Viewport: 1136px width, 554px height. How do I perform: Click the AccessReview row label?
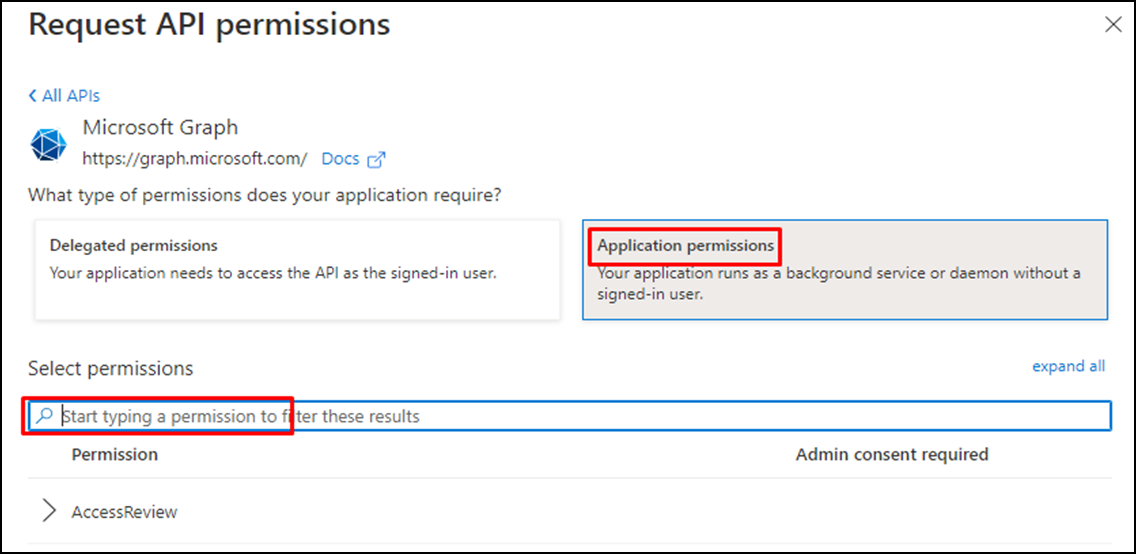pos(125,512)
